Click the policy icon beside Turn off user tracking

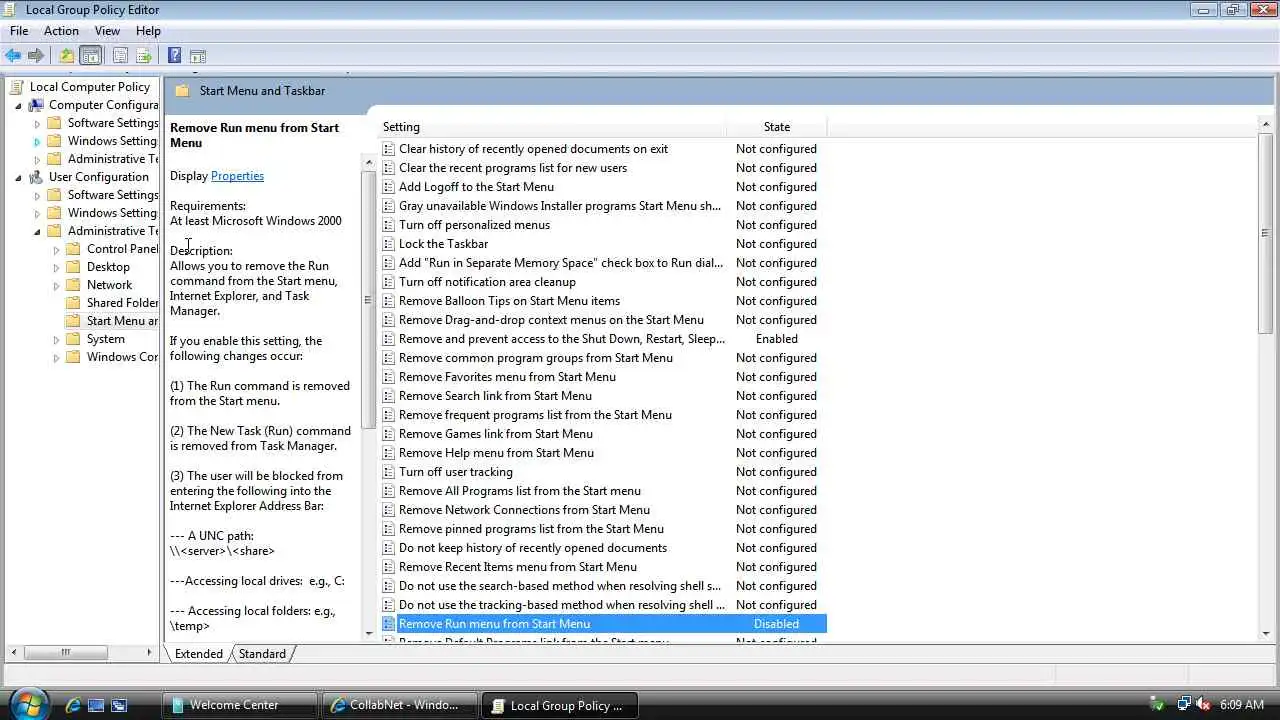pos(389,472)
